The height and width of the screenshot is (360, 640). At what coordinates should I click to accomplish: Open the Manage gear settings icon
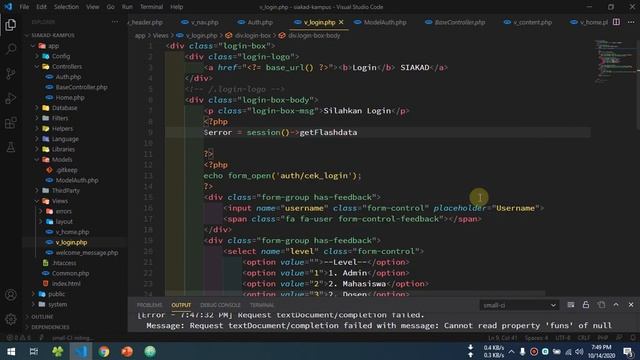tap(11, 319)
